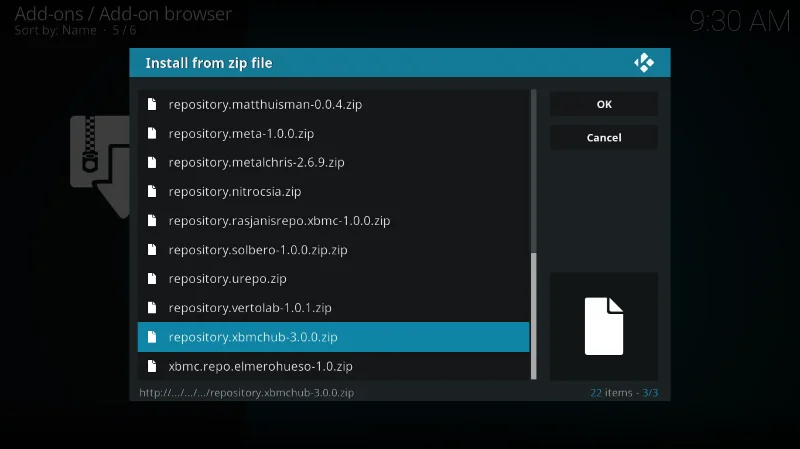Click the 22 items page counter
Screen dimensions: 800x449
point(623,392)
